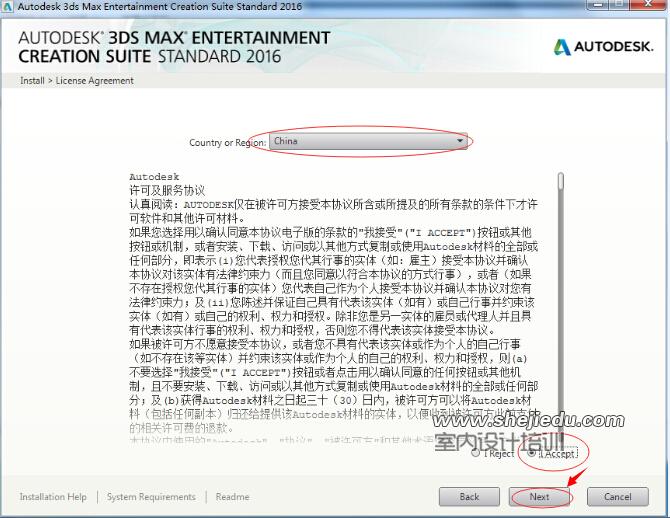Viewport: 670px width, 518px height.
Task: Click the Autodesk logo in header
Action: click(603, 47)
